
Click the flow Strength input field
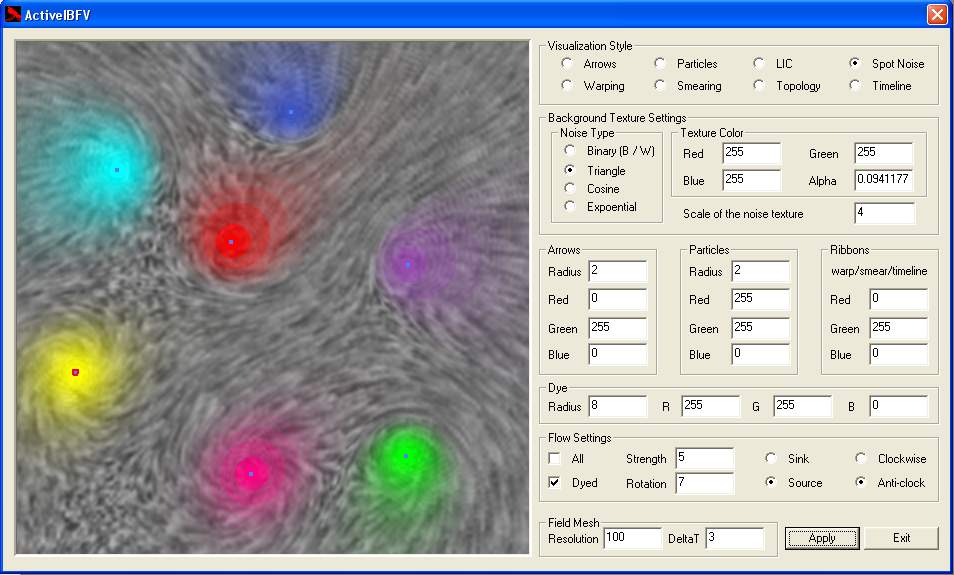(x=704, y=458)
